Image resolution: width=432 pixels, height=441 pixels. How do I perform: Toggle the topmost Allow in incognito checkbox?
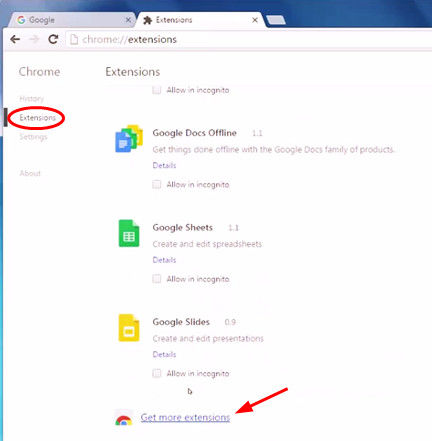(x=157, y=90)
